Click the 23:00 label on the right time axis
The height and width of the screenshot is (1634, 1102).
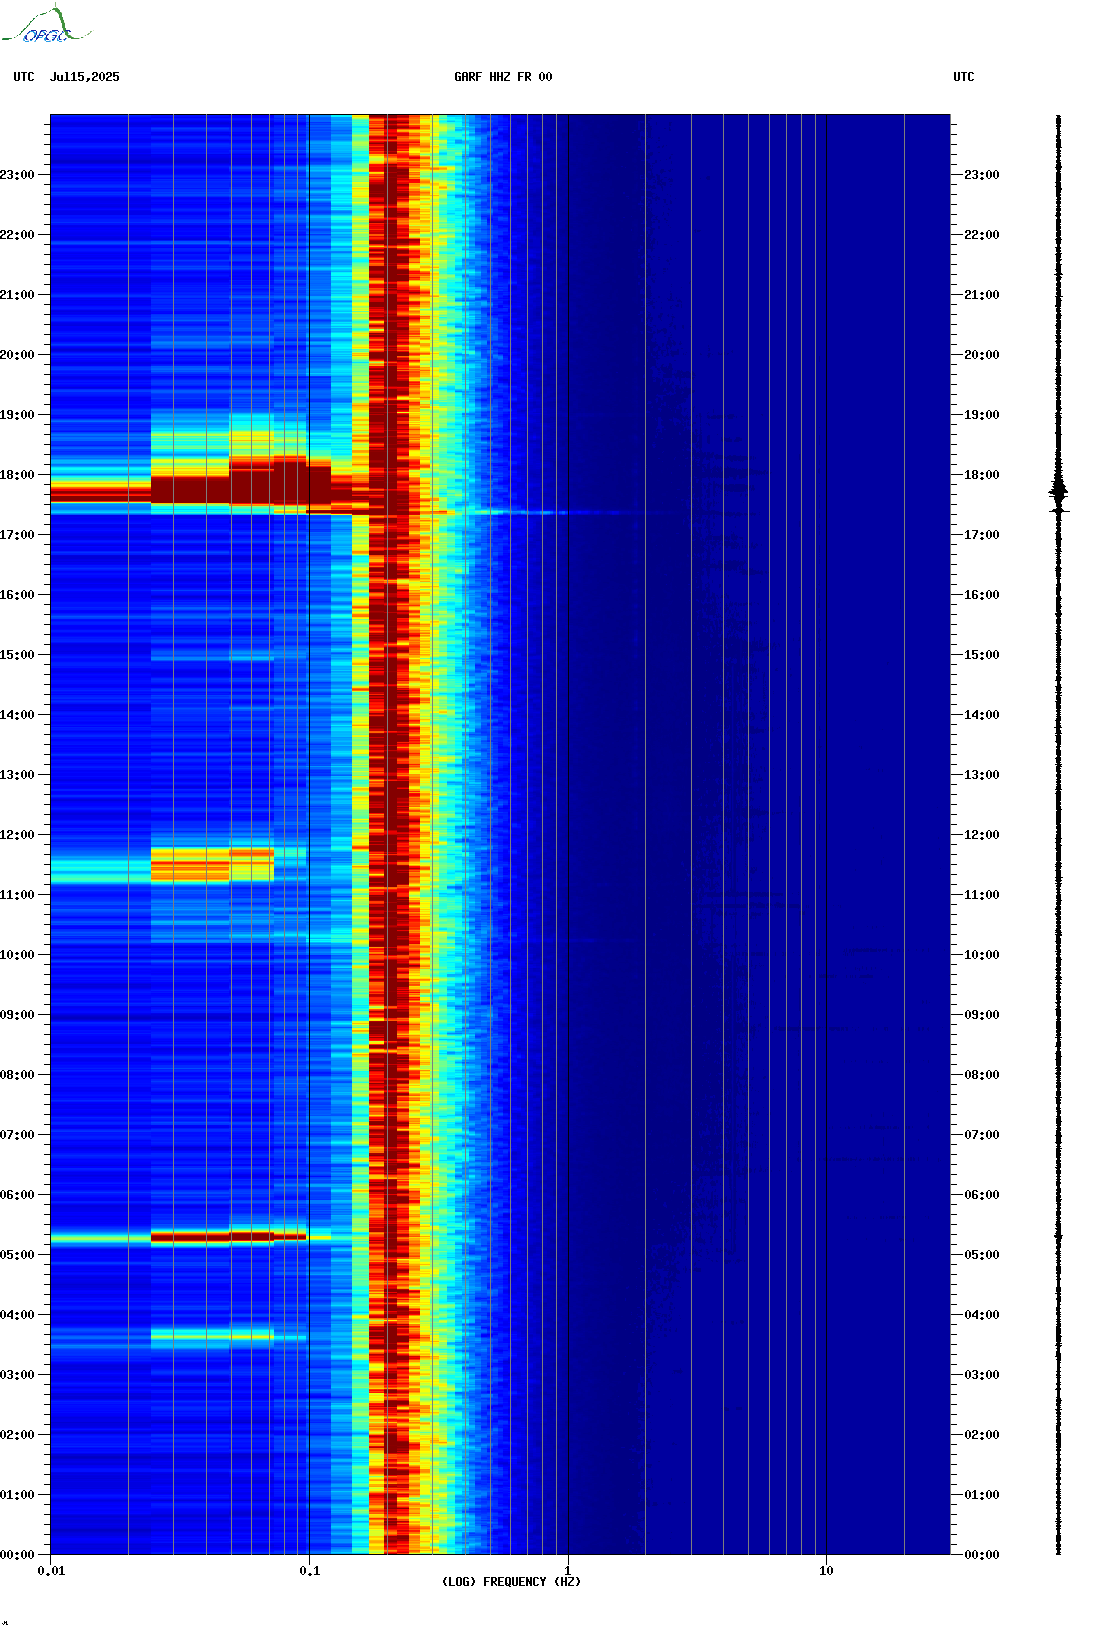pyautogui.click(x=982, y=175)
